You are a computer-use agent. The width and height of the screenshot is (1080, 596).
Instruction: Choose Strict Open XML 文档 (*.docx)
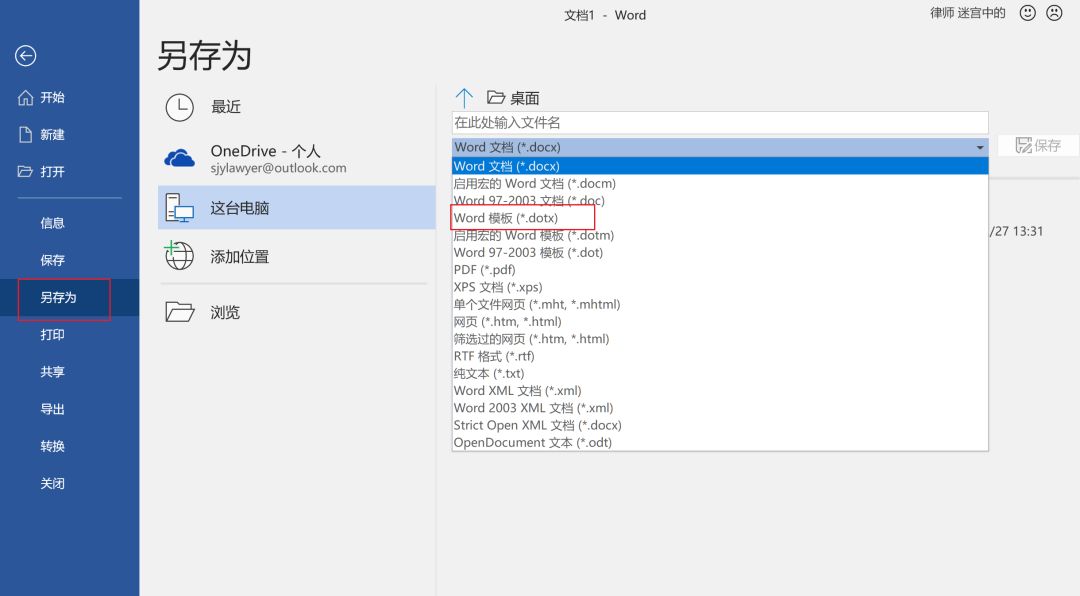tap(720, 424)
